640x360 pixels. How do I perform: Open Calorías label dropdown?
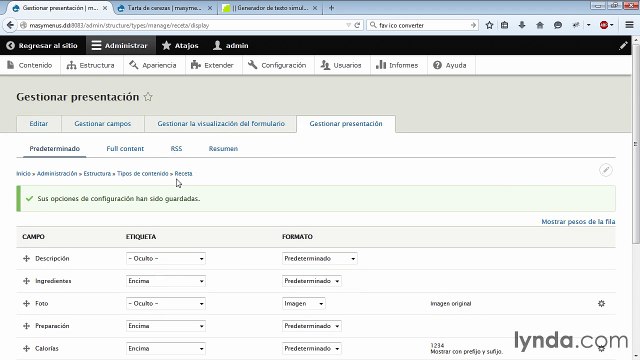pyautogui.click(x=166, y=349)
